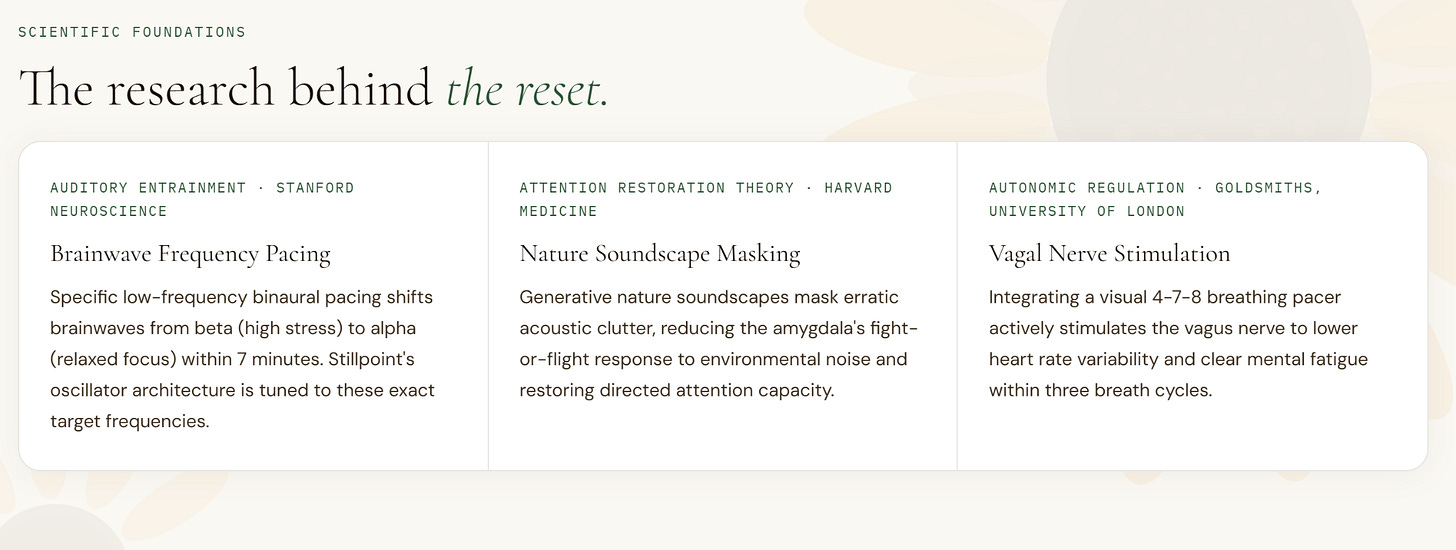Click the Auditory Entrainment Stanford Neuroscience label

click(x=202, y=199)
